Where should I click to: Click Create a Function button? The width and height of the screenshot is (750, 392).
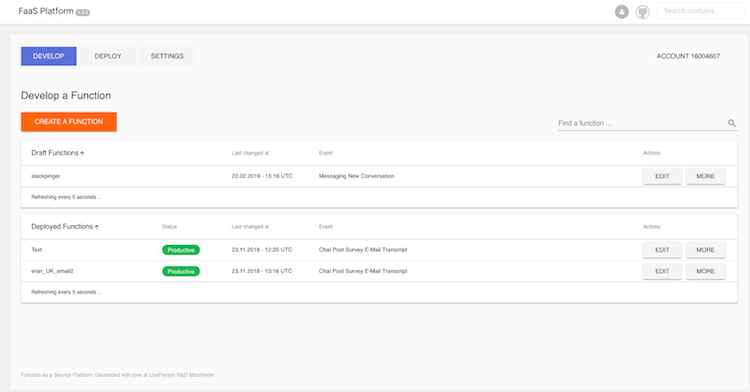[x=68, y=121]
